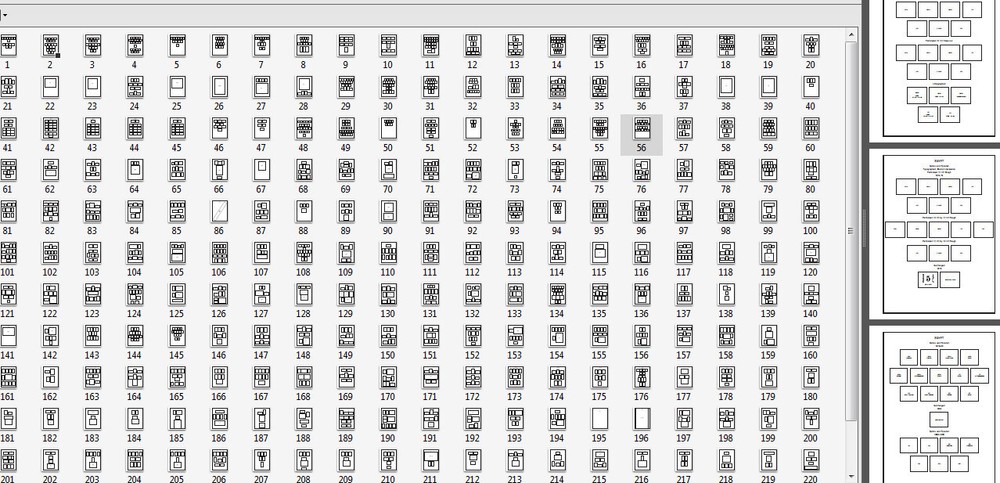The width and height of the screenshot is (1000, 483).
Task: Select page 120 thumbnail
Action: pyautogui.click(x=810, y=253)
